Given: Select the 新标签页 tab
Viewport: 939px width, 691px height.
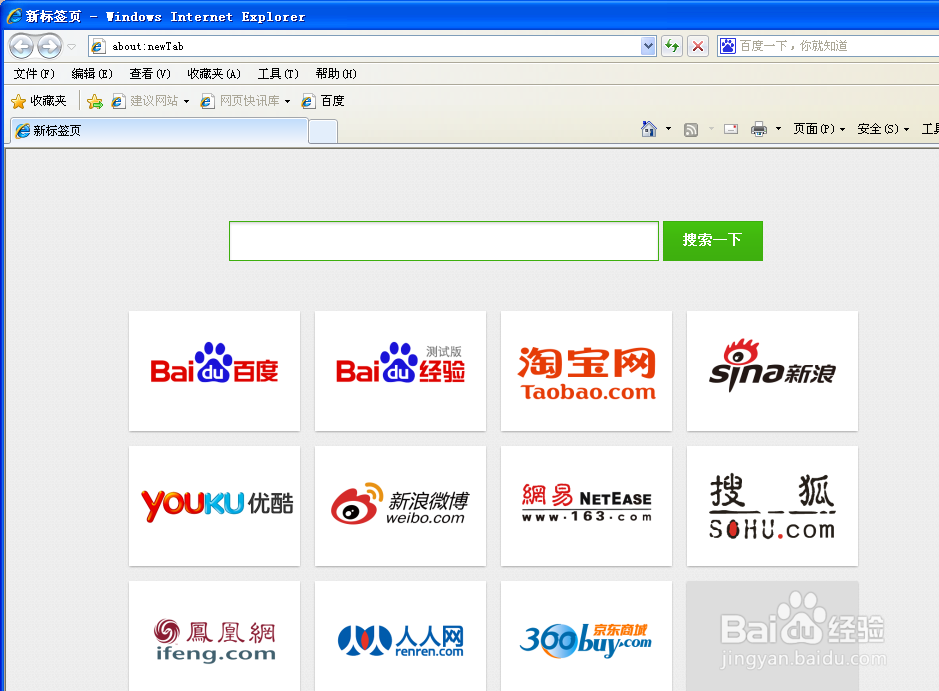Looking at the screenshot, I should (x=159, y=131).
